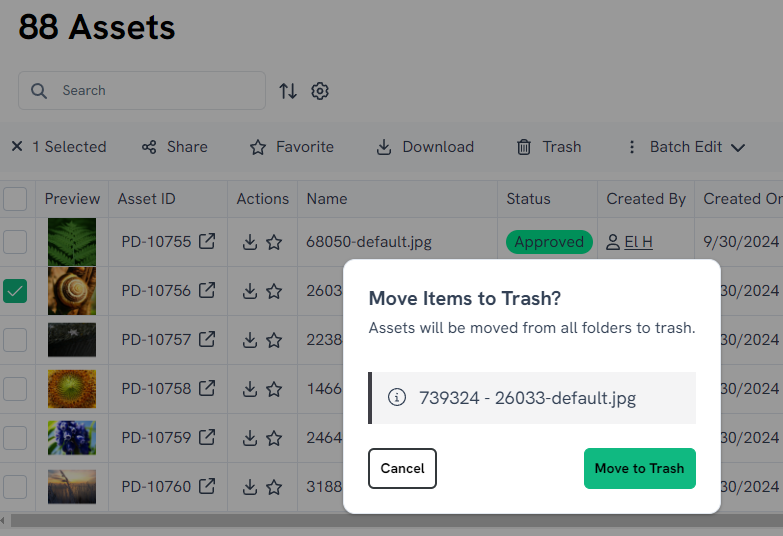The width and height of the screenshot is (783, 536).
Task: Star asset PD-10760 as favorite
Action: [x=274, y=487]
